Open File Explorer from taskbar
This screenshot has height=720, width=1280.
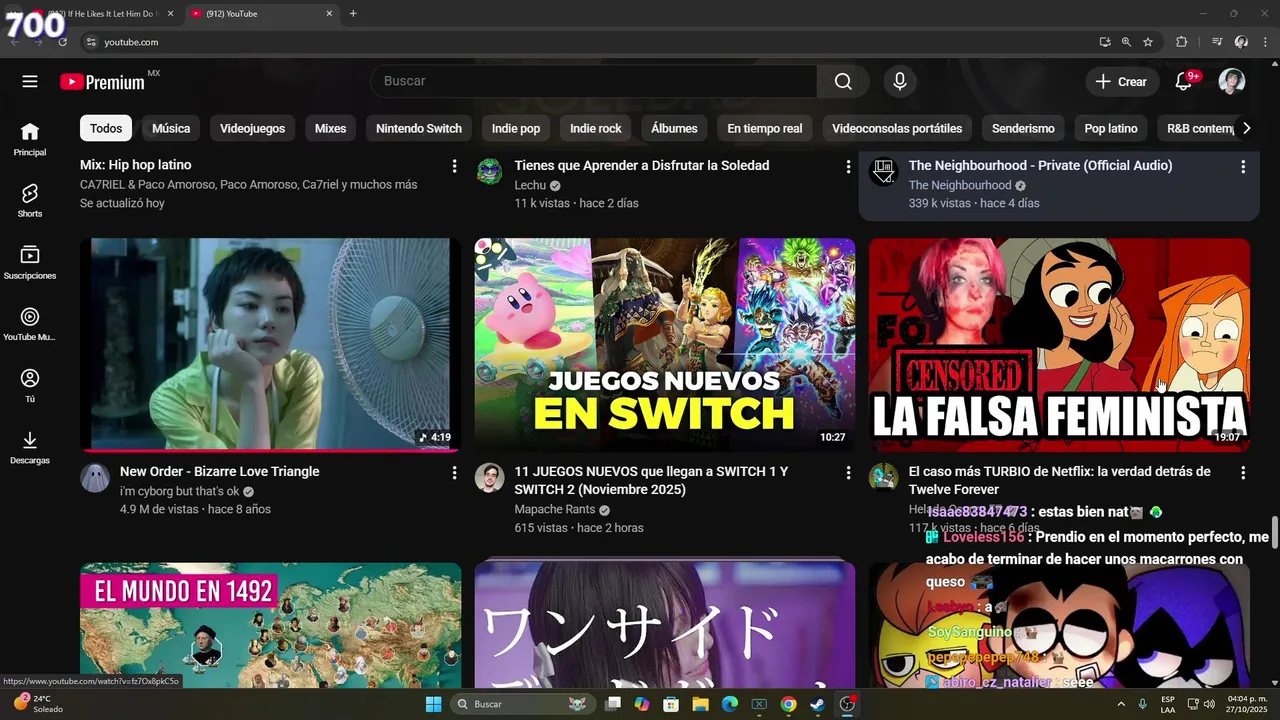(x=700, y=704)
